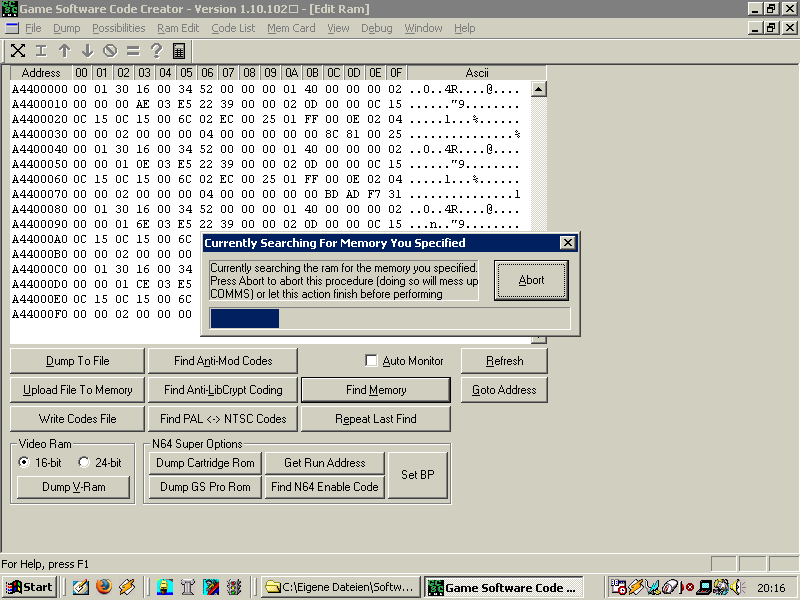
Task: Click the mouse icon in the system tray
Action: [670, 587]
